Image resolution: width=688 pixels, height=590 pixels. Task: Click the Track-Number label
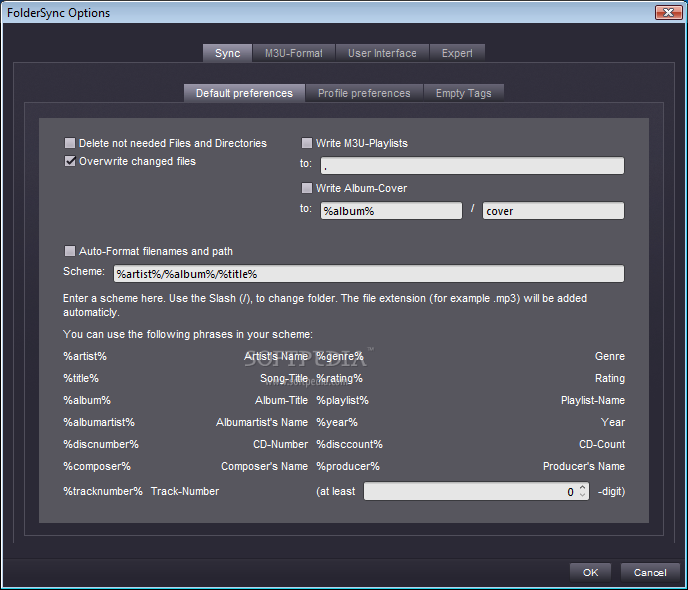(185, 491)
